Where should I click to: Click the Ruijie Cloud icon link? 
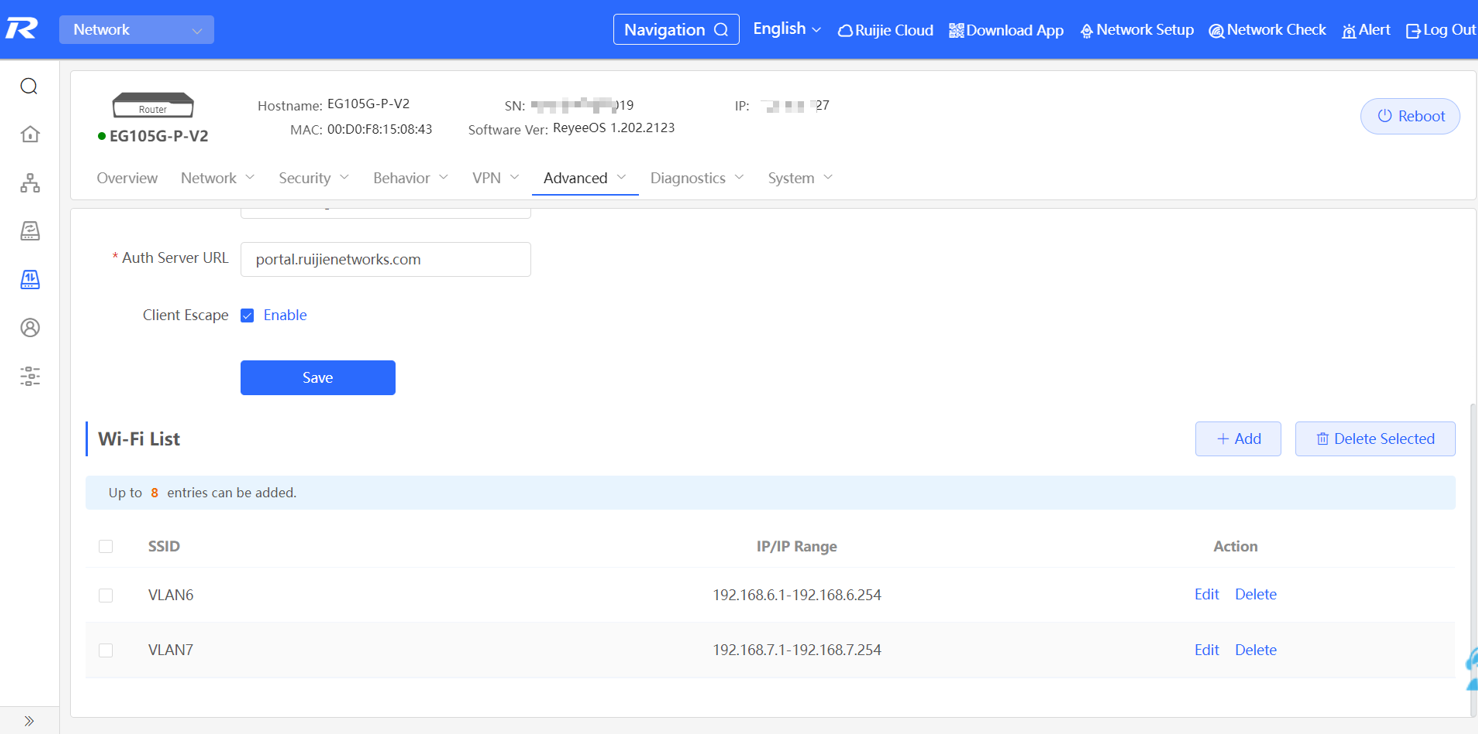tap(846, 31)
